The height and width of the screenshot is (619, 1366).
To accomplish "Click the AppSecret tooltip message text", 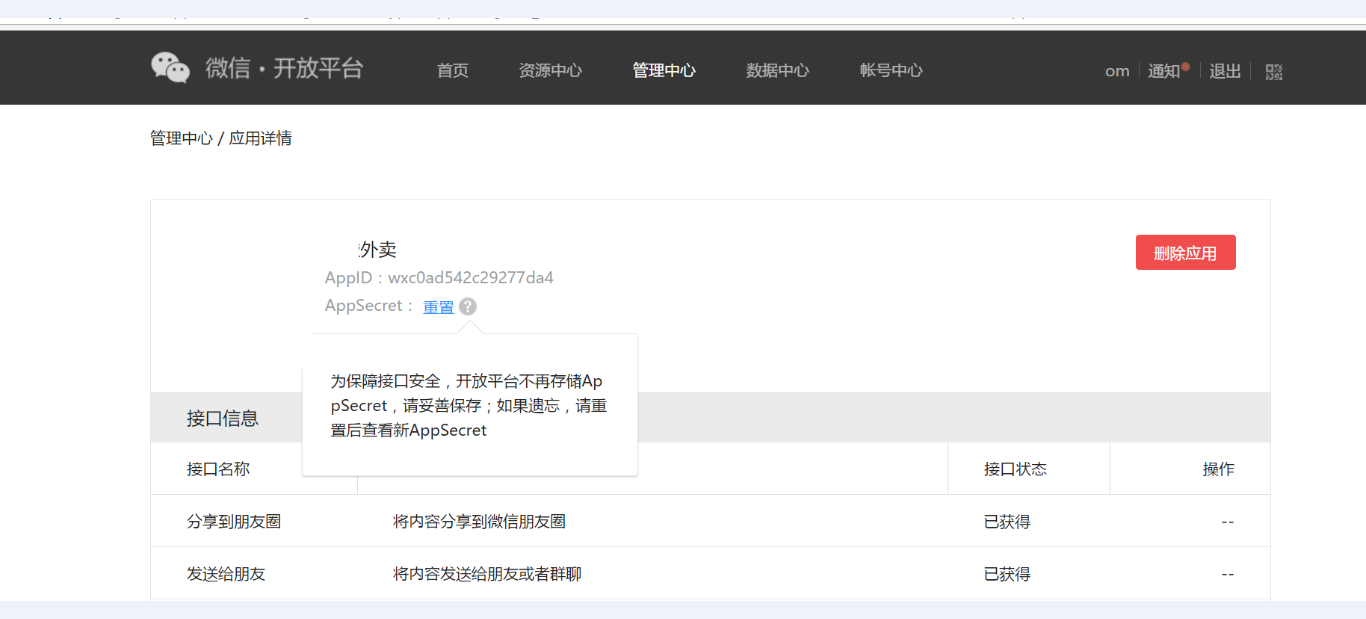I will pos(469,406).
